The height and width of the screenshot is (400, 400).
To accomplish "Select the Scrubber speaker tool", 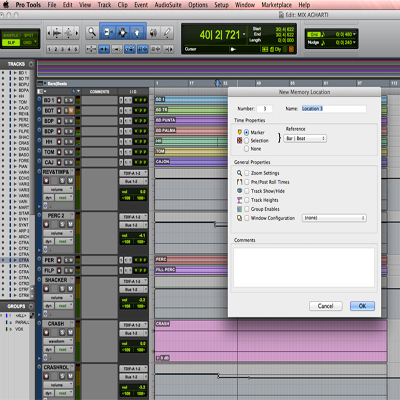I will [153, 32].
